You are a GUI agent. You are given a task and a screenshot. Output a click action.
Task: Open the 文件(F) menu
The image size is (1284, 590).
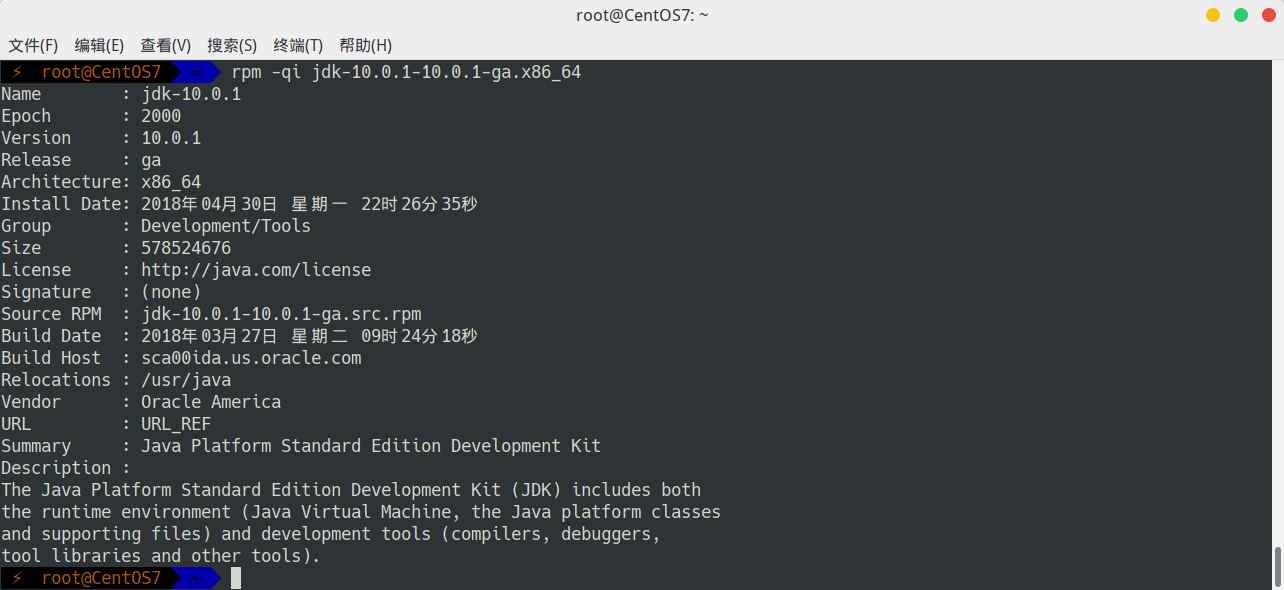[x=33, y=46]
